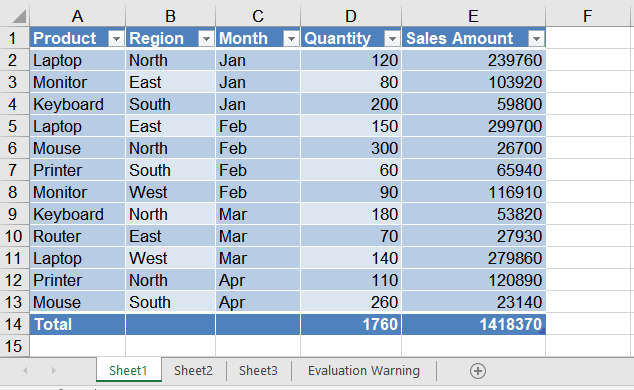Open the Sales Amount filter dropdown
Viewport: 634px width, 390px height.
coord(536,39)
